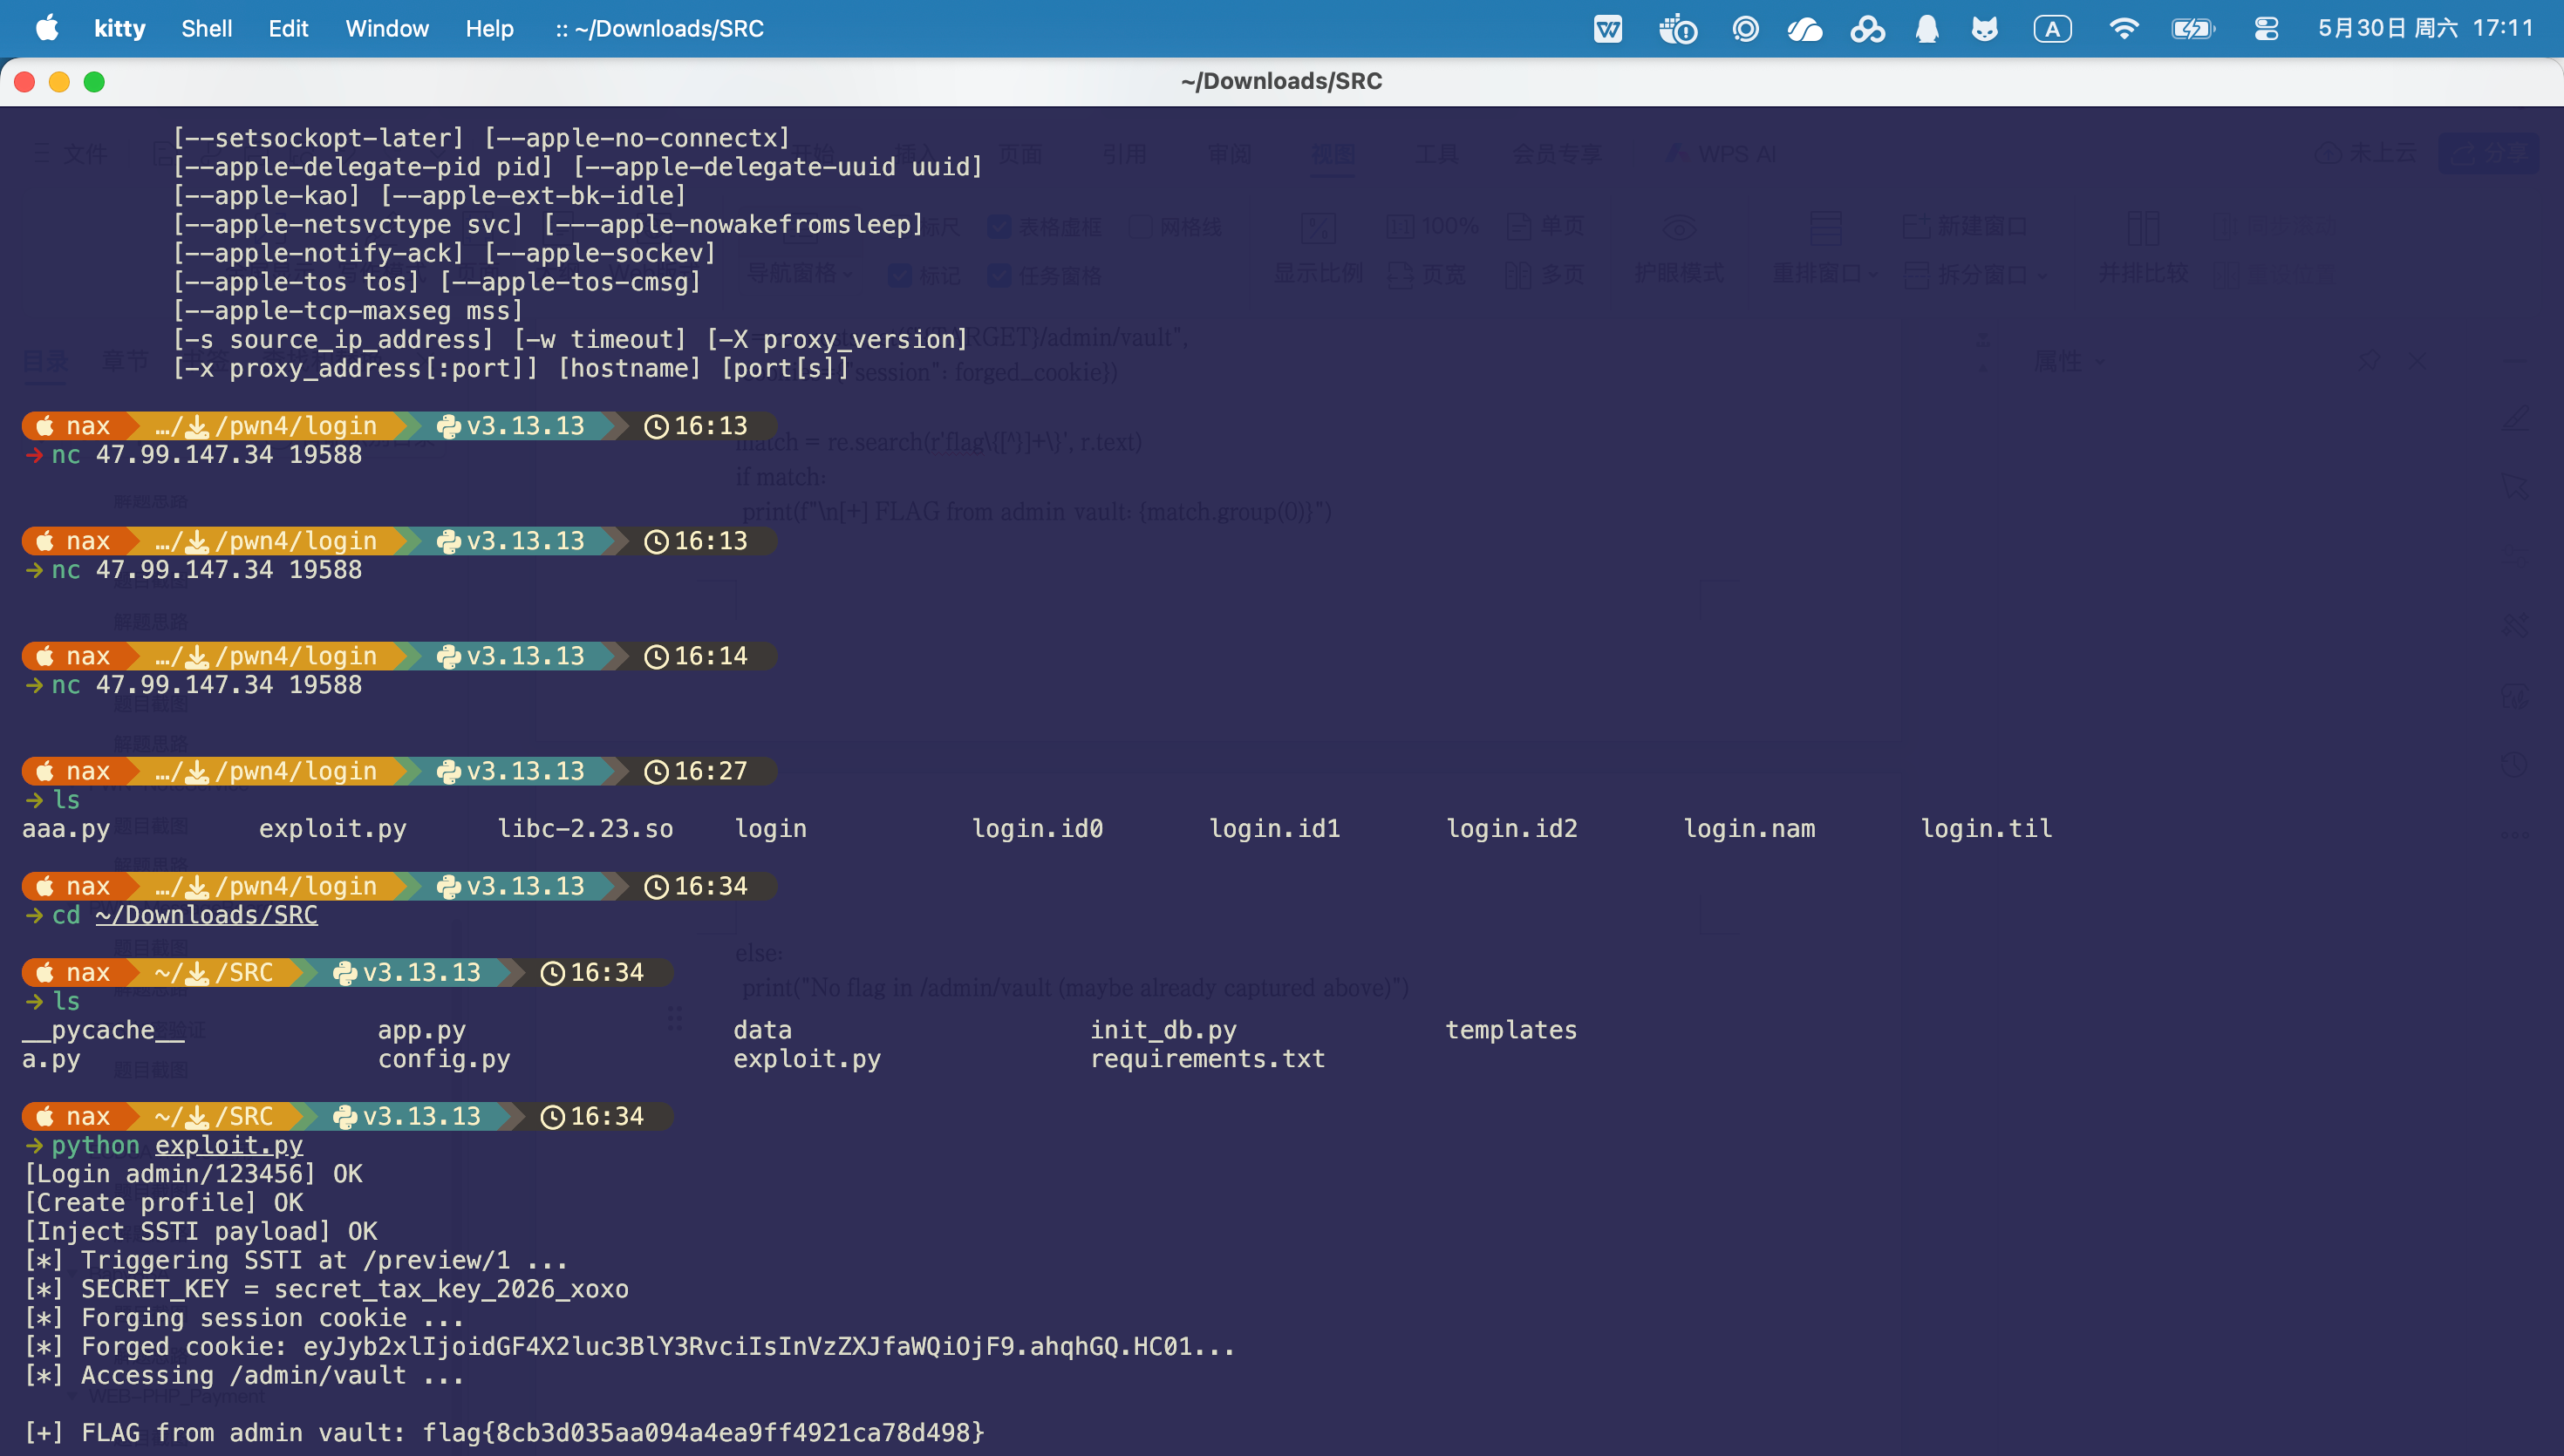This screenshot has width=2564, height=1456.
Task: Open the cloud drive status icon
Action: tap(1805, 29)
